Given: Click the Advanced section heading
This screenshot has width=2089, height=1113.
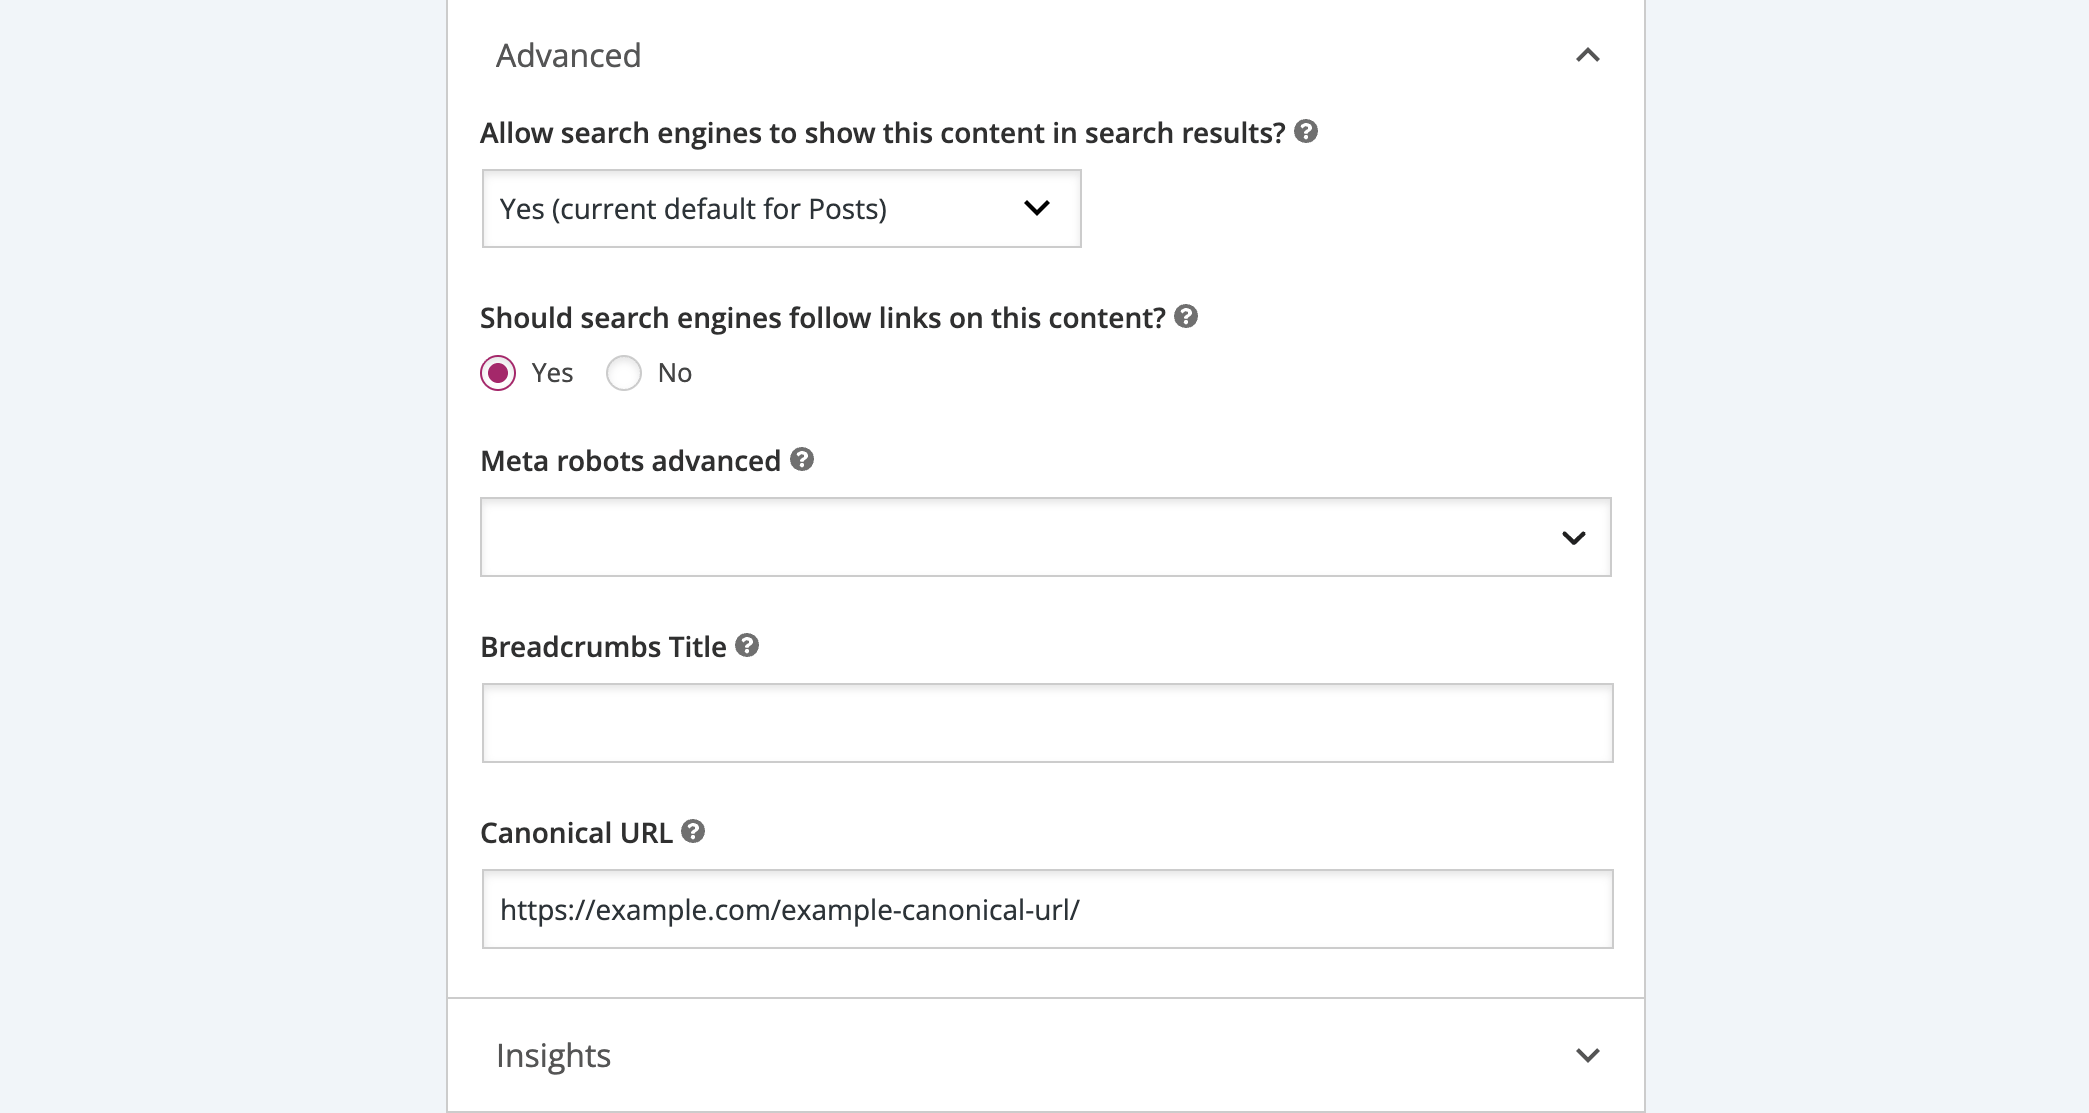Looking at the screenshot, I should 568,55.
